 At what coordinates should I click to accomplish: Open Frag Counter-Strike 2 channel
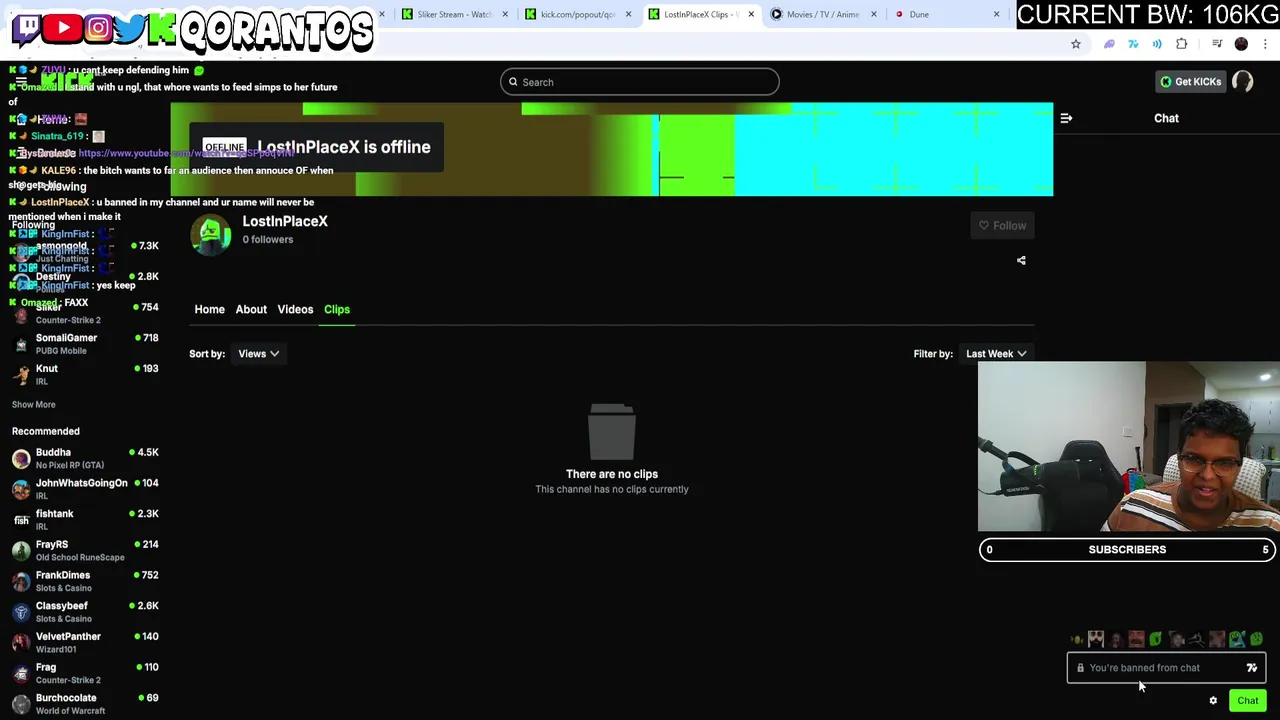pos(85,673)
